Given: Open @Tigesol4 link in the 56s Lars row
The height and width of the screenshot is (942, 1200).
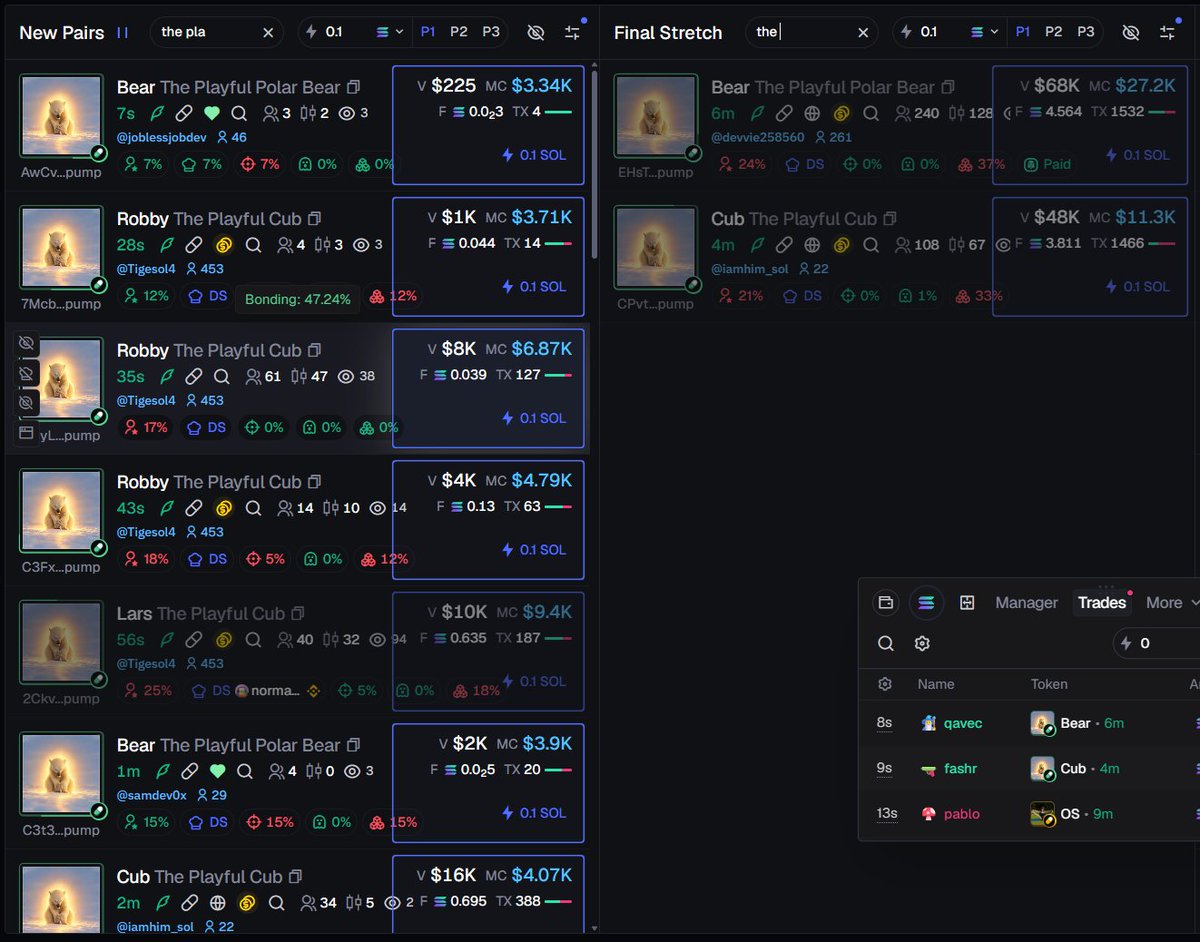Looking at the screenshot, I should (x=146, y=663).
